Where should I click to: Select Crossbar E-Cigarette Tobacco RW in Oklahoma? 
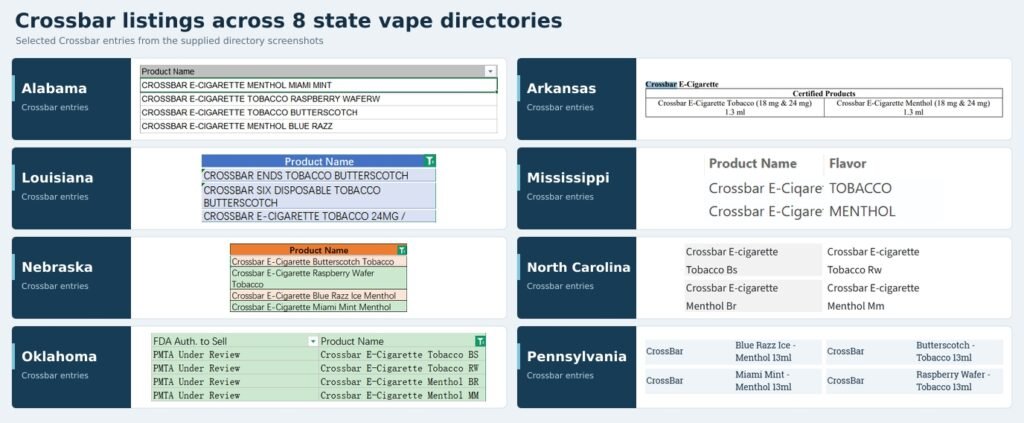[x=402, y=368]
